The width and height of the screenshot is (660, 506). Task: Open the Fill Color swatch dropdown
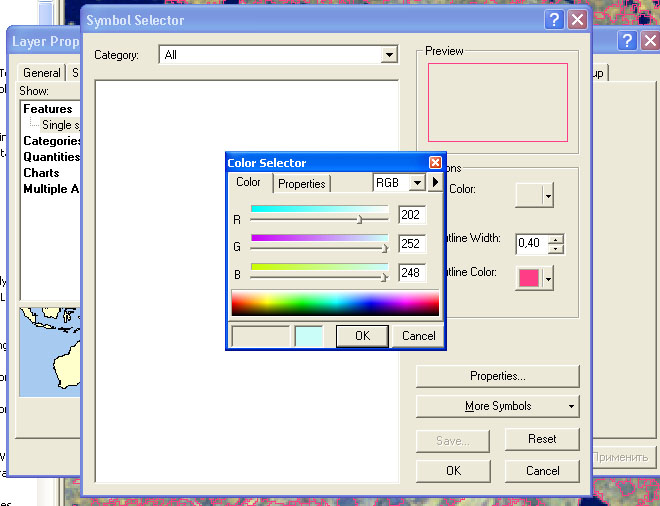pyautogui.click(x=548, y=195)
